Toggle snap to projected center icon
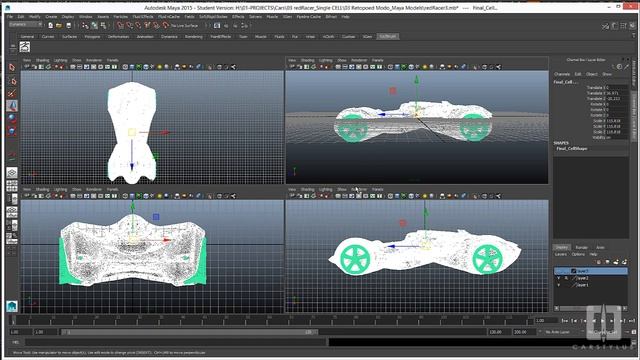640x360 pixels. coord(147,25)
